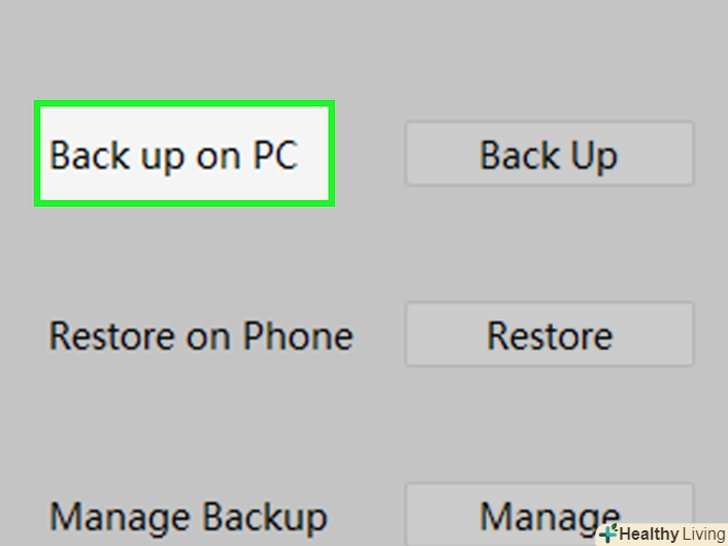728x546 pixels.
Task: Click the Healthy Living plus icon
Action: 608,534
